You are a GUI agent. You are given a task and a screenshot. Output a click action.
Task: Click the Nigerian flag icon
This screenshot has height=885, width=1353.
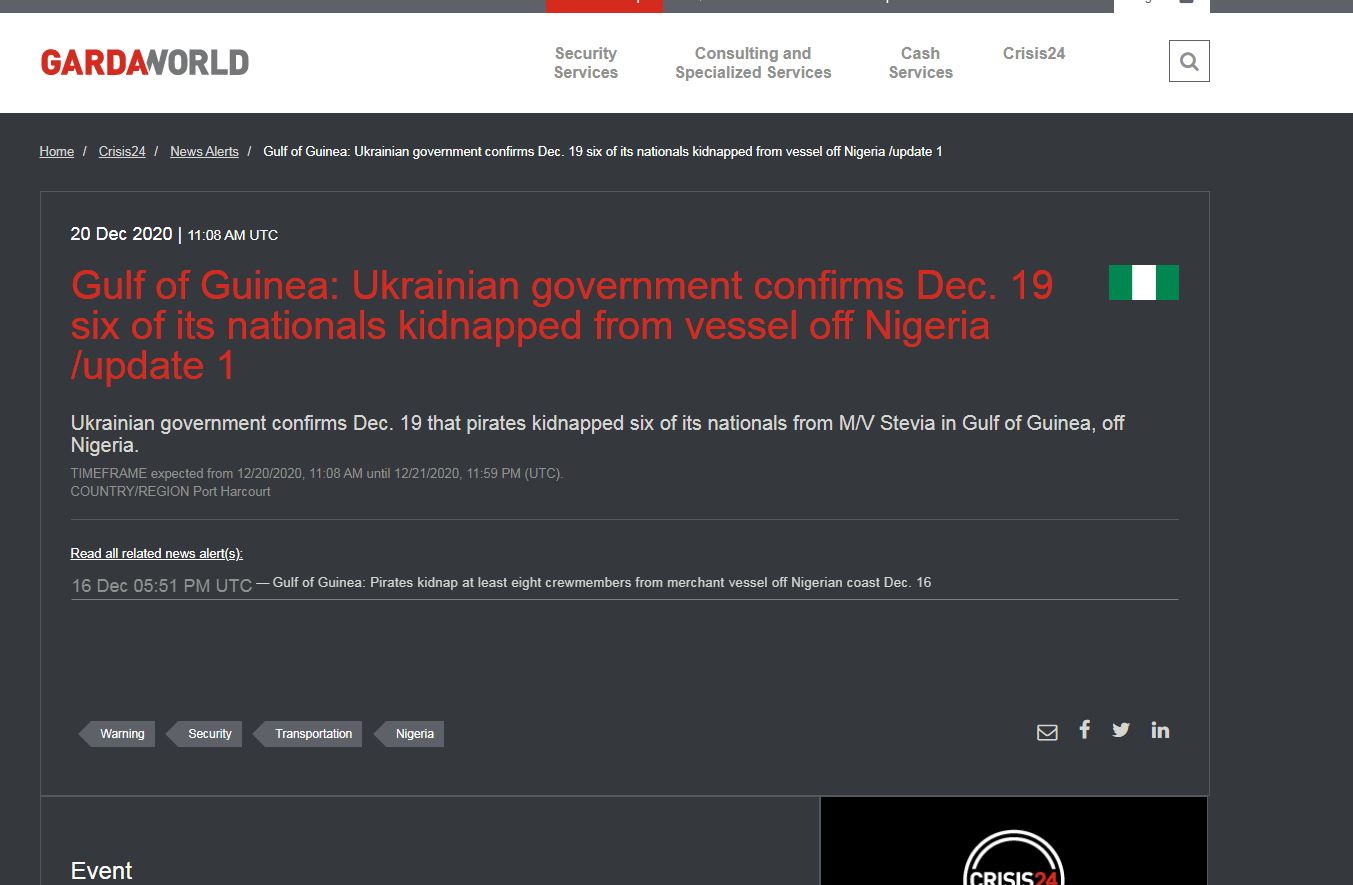(x=1144, y=283)
